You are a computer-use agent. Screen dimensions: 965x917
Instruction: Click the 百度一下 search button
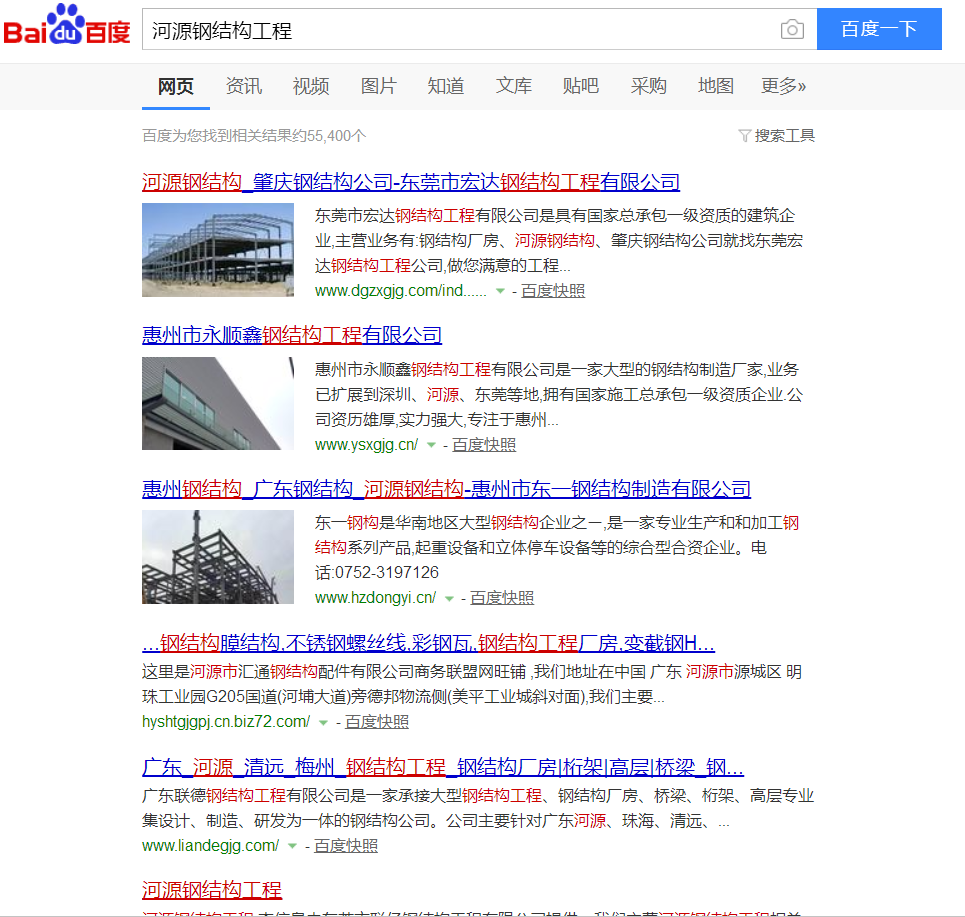(x=879, y=29)
